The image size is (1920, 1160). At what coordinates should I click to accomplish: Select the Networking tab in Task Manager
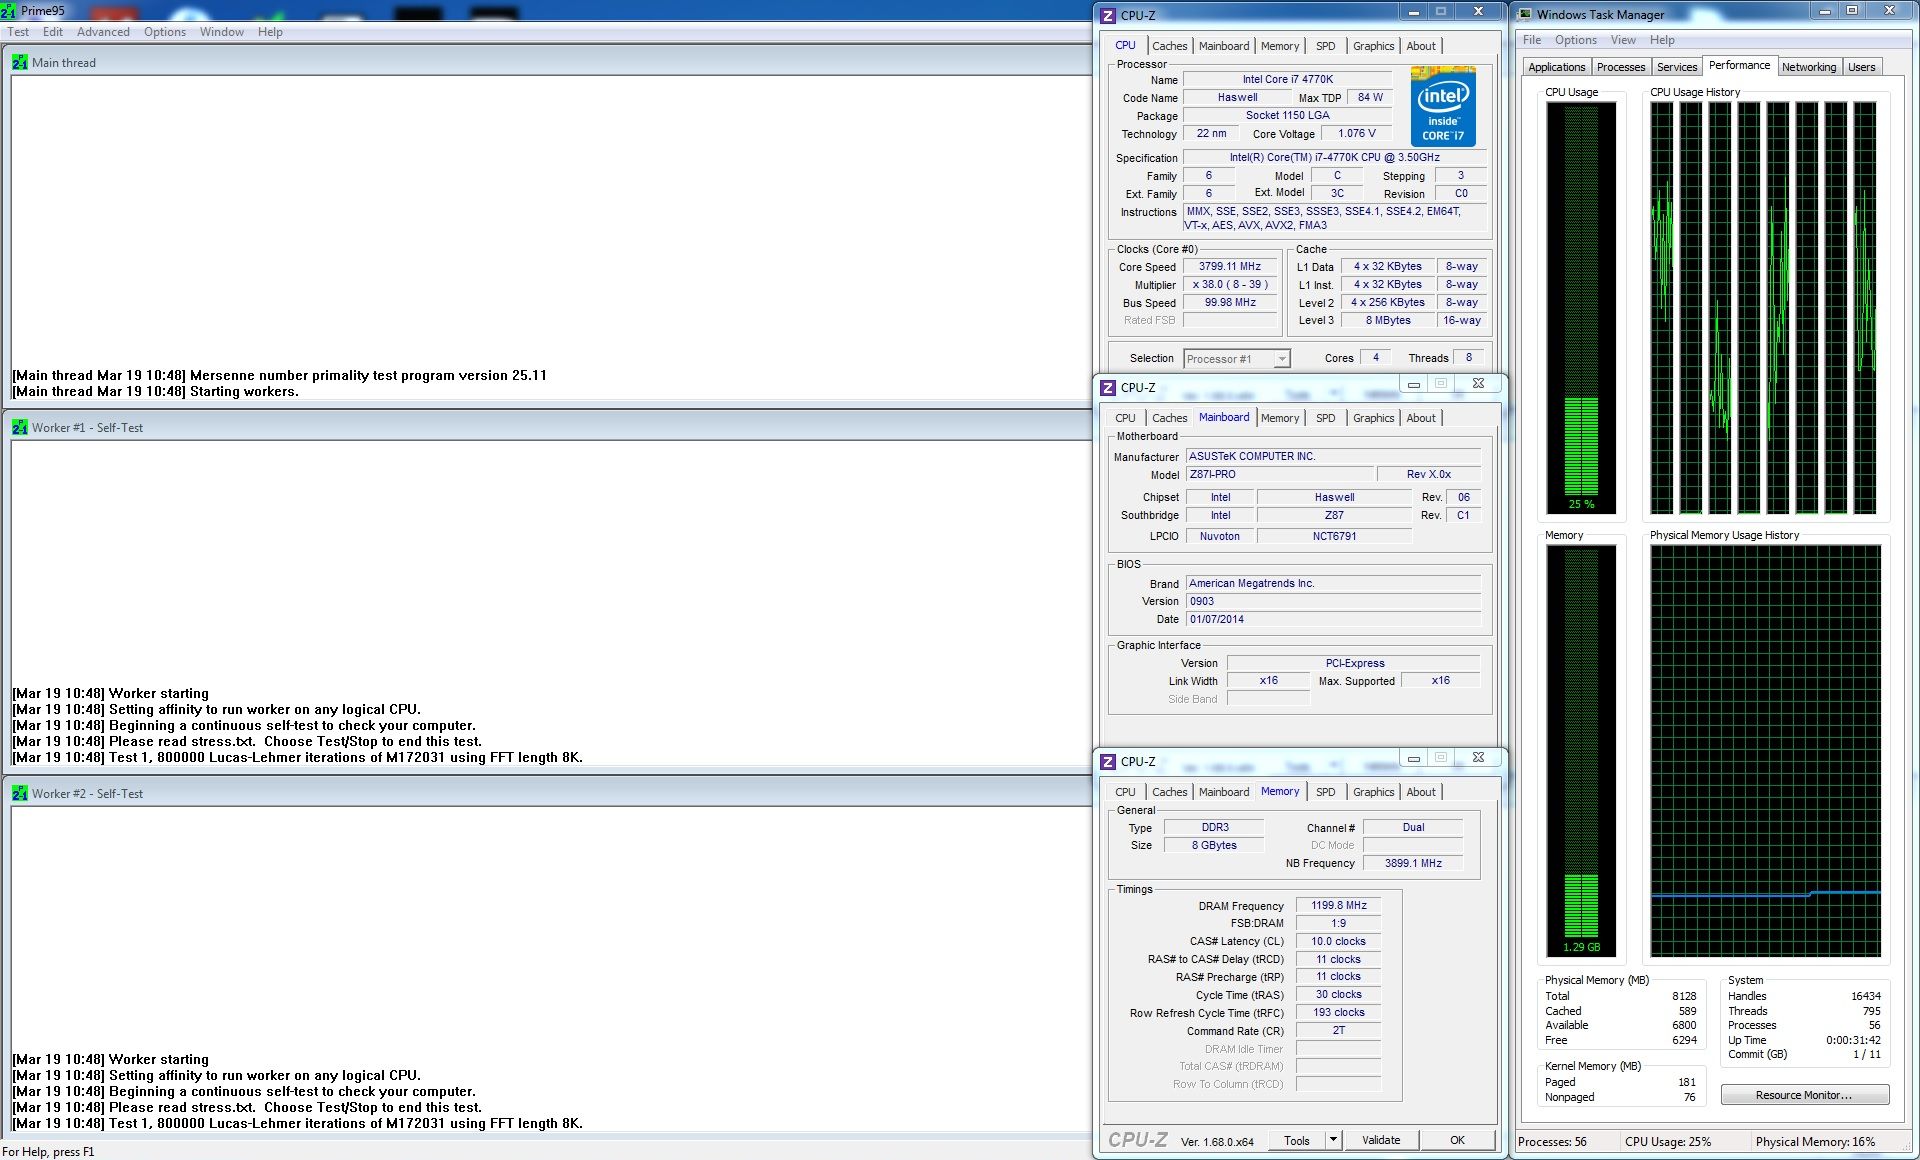(x=1808, y=67)
